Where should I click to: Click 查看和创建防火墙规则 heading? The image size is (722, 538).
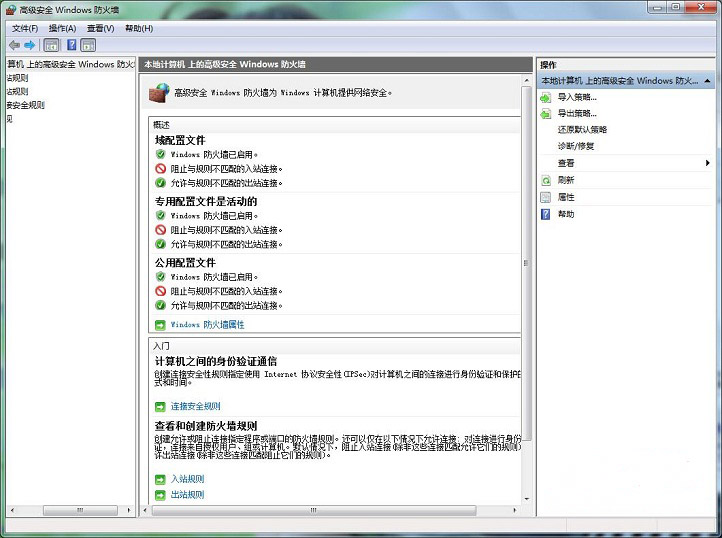206,426
